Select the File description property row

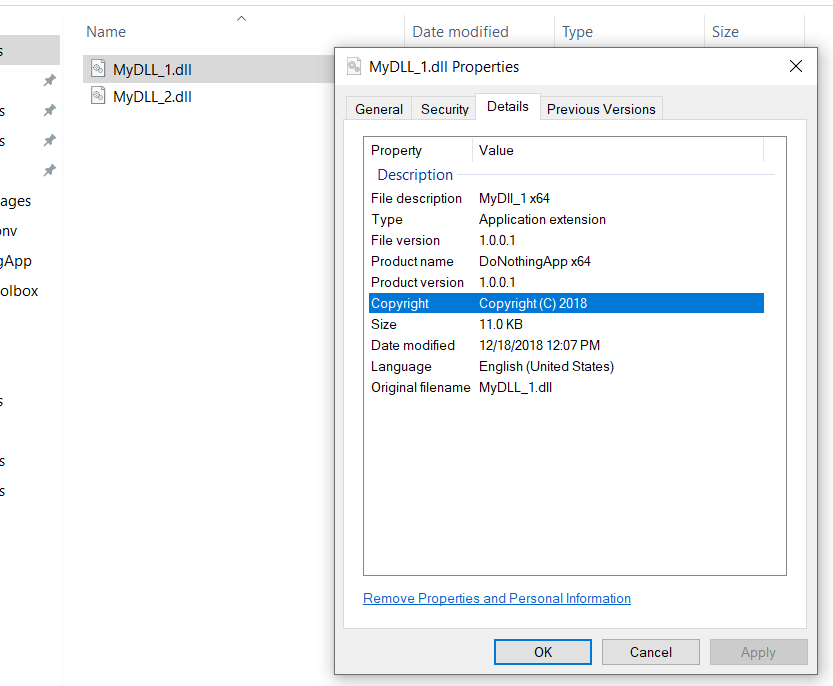point(566,198)
